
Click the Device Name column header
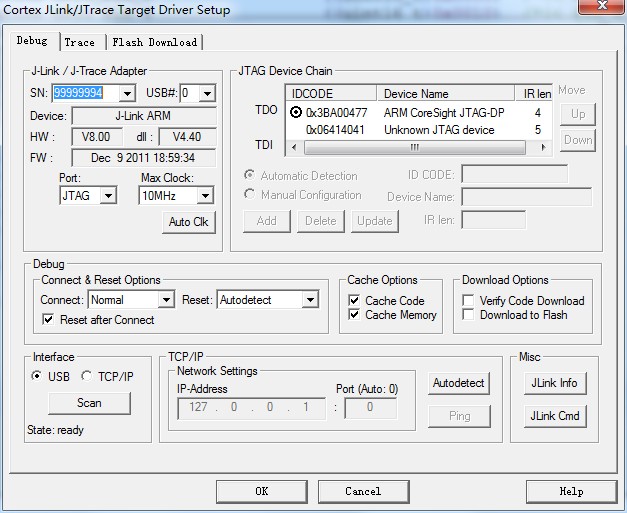[x=445, y=94]
